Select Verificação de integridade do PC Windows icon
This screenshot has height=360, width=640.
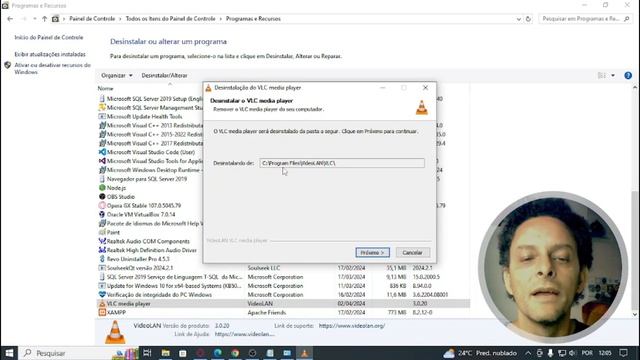click(x=102, y=295)
